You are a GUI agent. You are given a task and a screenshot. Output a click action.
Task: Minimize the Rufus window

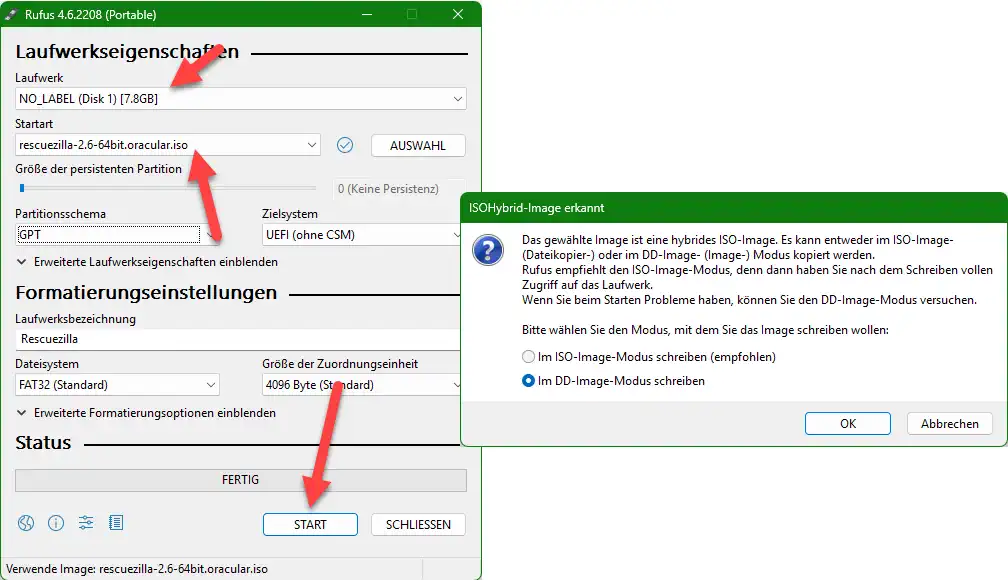pos(367,14)
